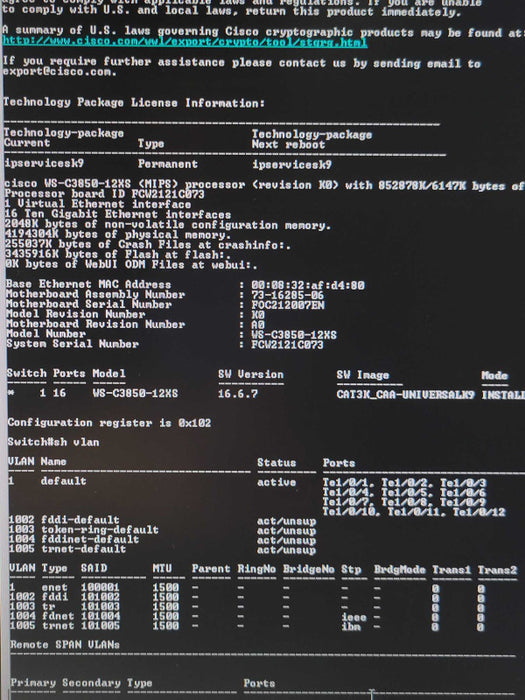
Task: Click the 'Remote SPAN VLANs' heading
Action: (65, 645)
